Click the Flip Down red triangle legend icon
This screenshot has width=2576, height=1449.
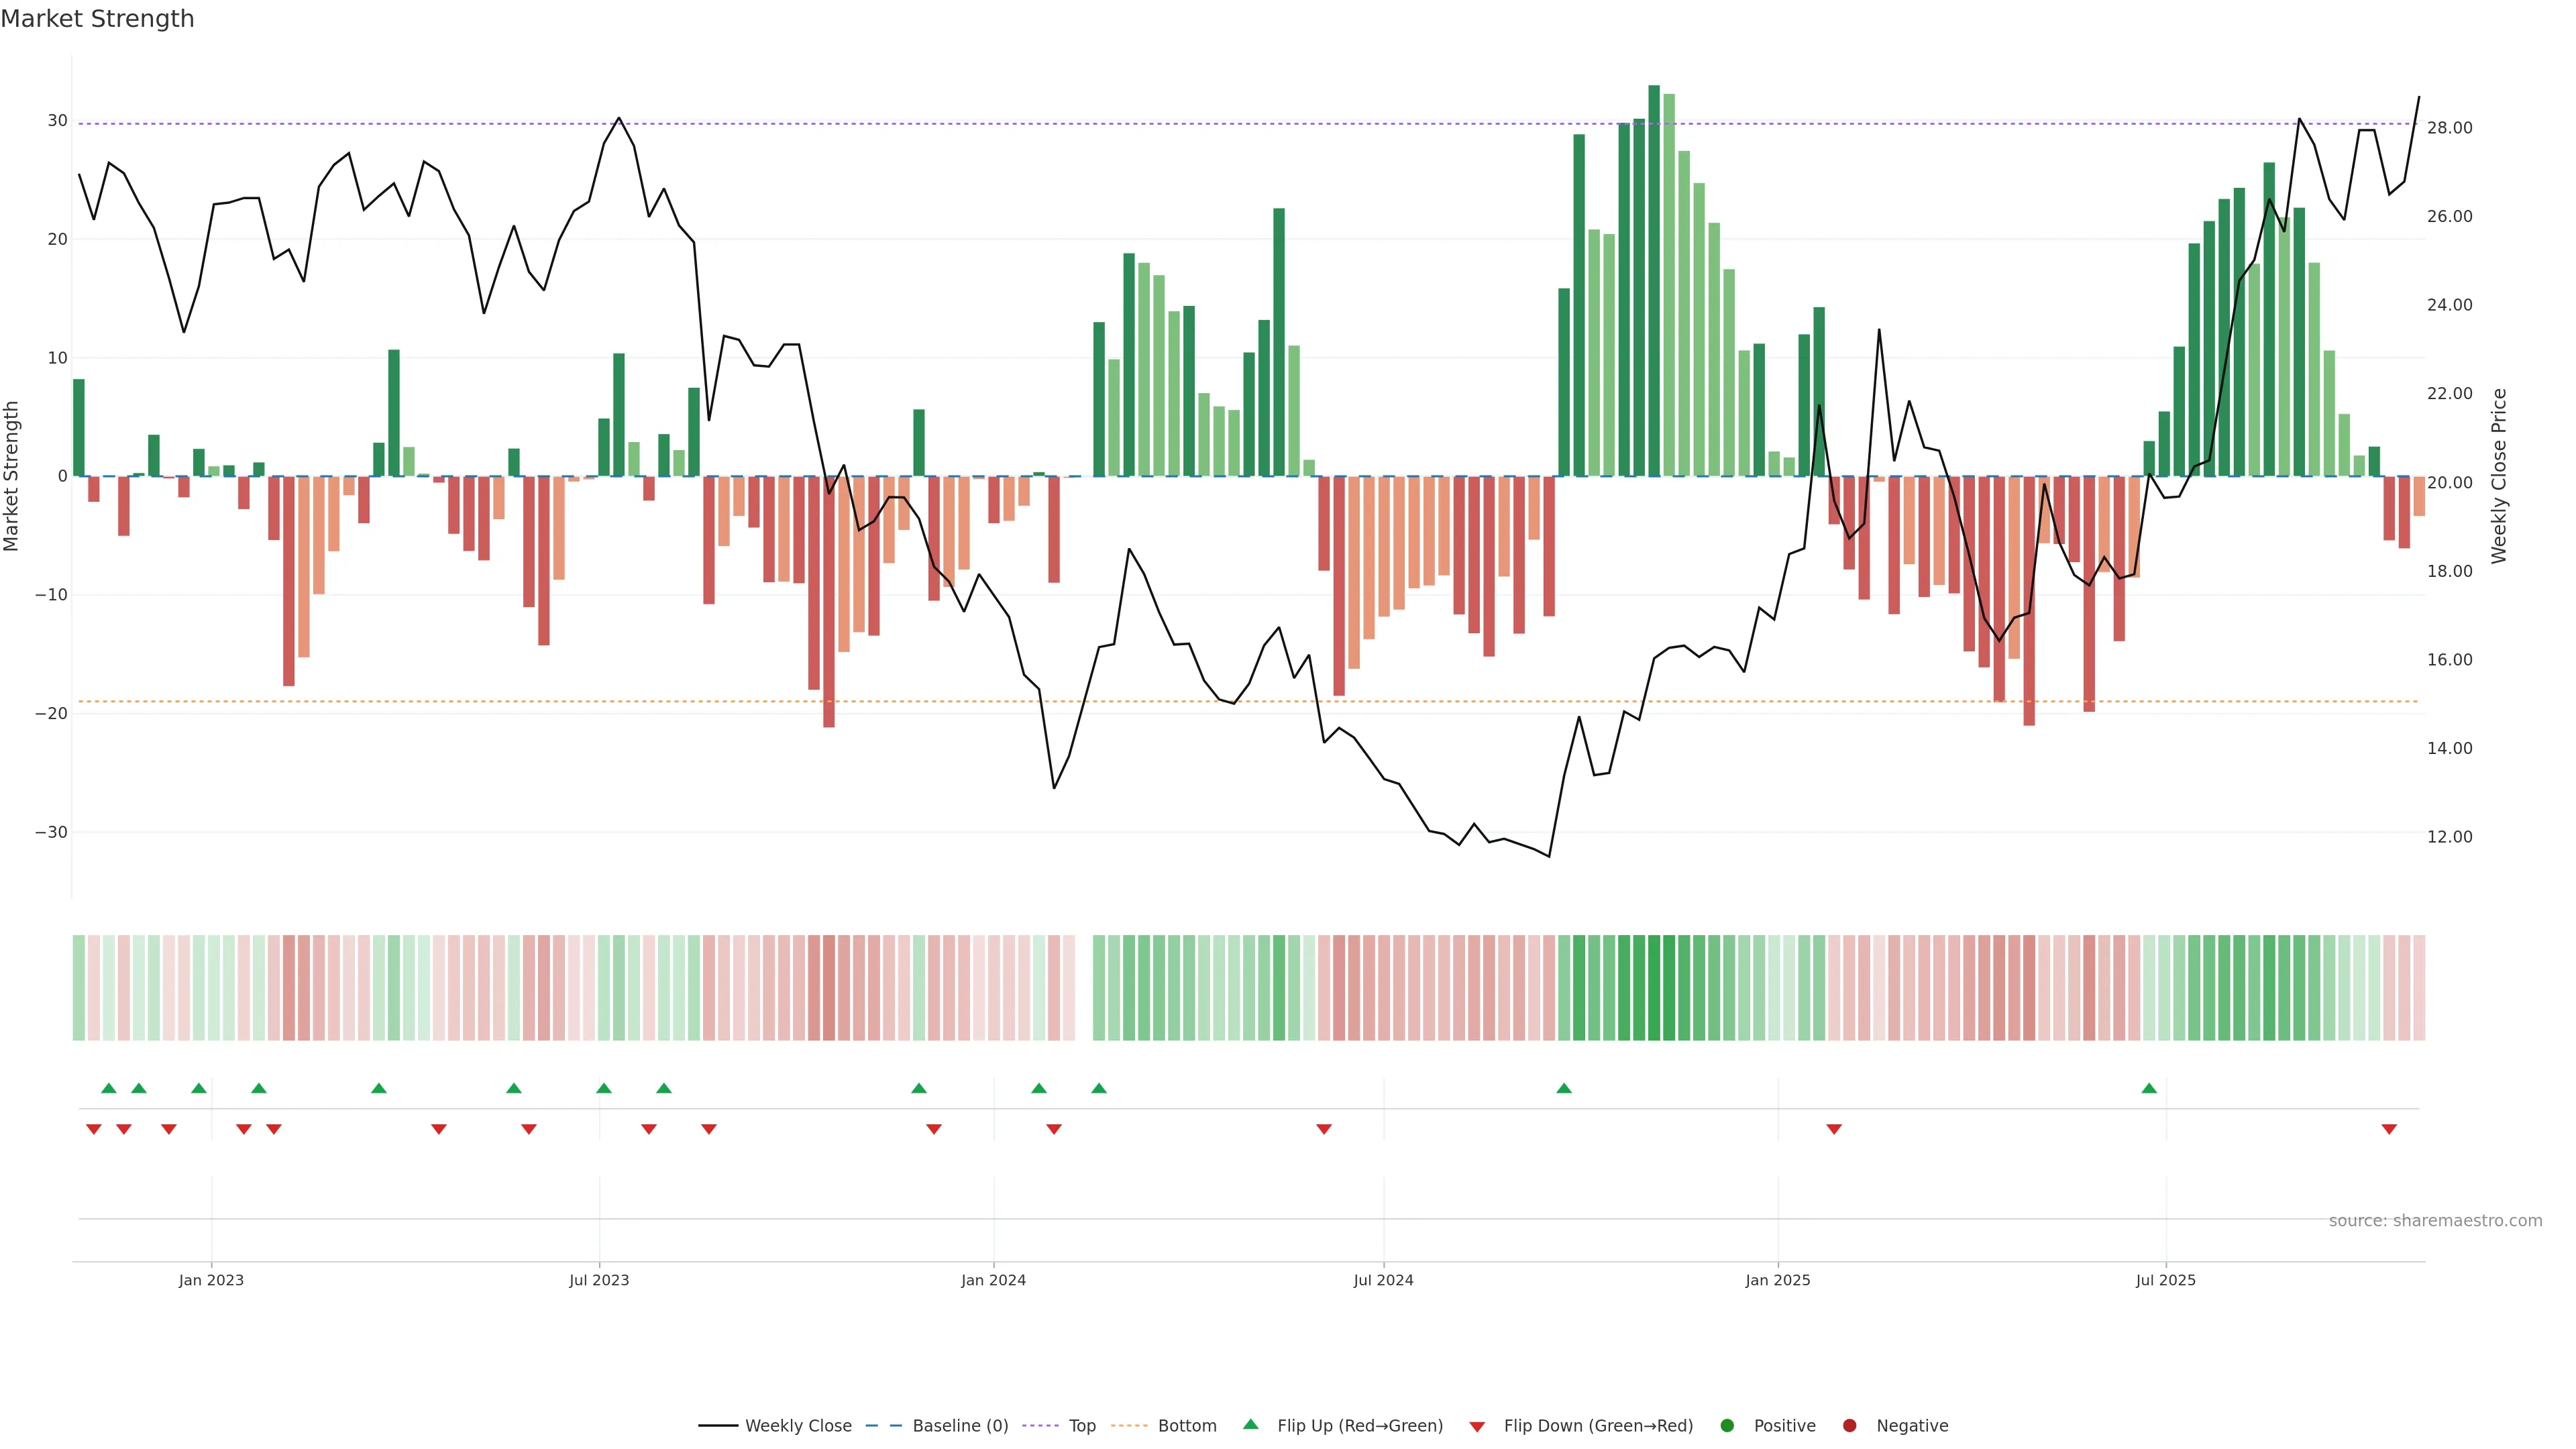pyautogui.click(x=1477, y=1427)
